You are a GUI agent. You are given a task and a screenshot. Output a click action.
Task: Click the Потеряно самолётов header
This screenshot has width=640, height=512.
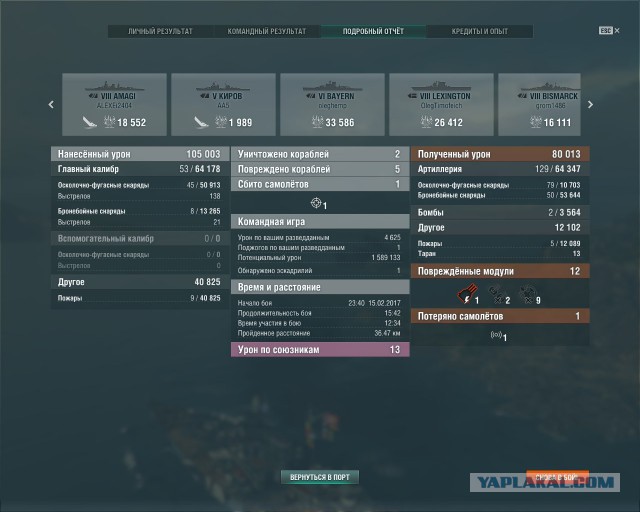[x=500, y=316]
